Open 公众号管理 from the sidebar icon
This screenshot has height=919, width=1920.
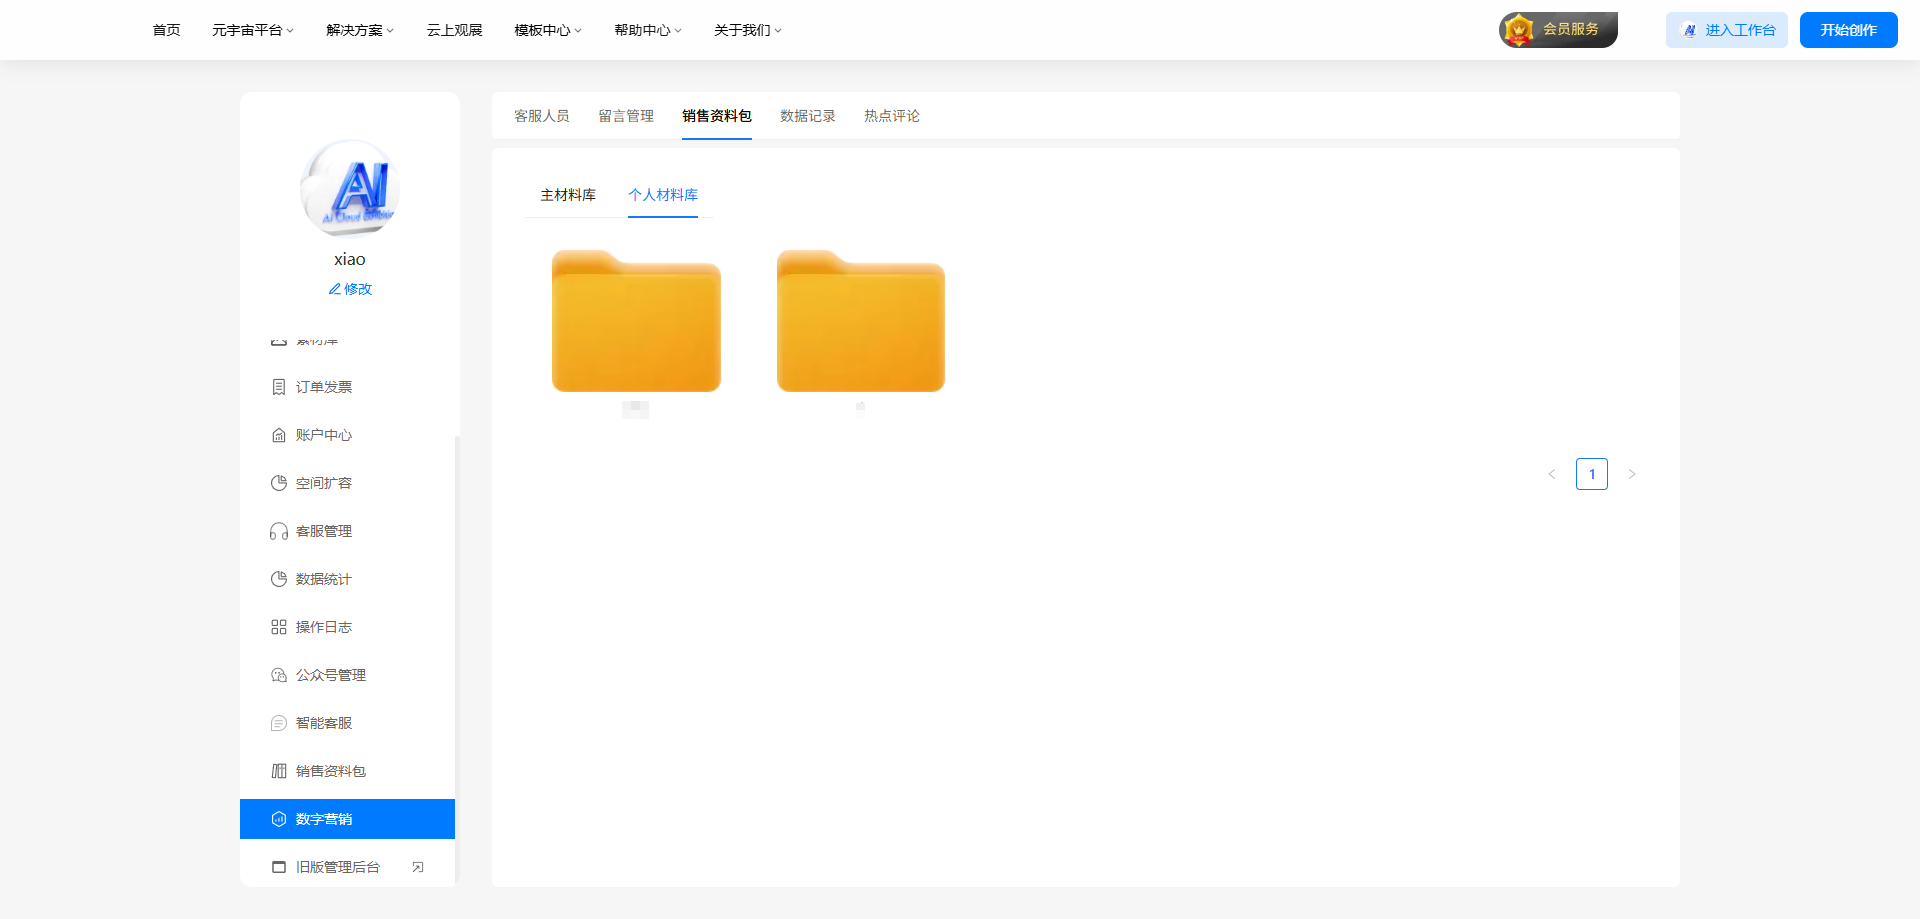pos(278,674)
